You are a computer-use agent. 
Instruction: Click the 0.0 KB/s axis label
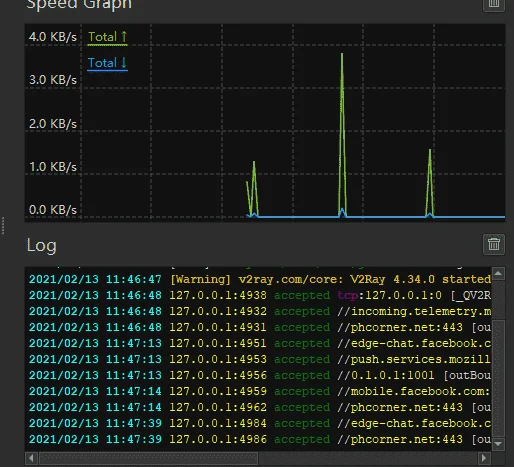click(x=53, y=210)
